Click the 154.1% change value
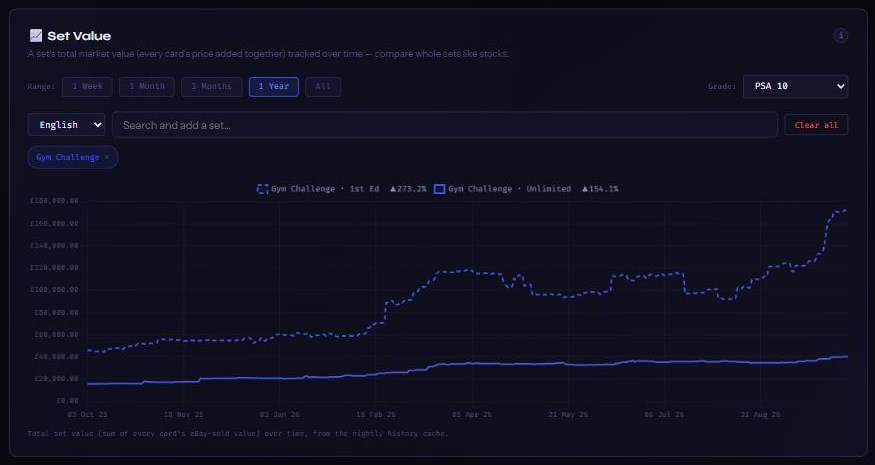The height and width of the screenshot is (465, 875). (600, 189)
